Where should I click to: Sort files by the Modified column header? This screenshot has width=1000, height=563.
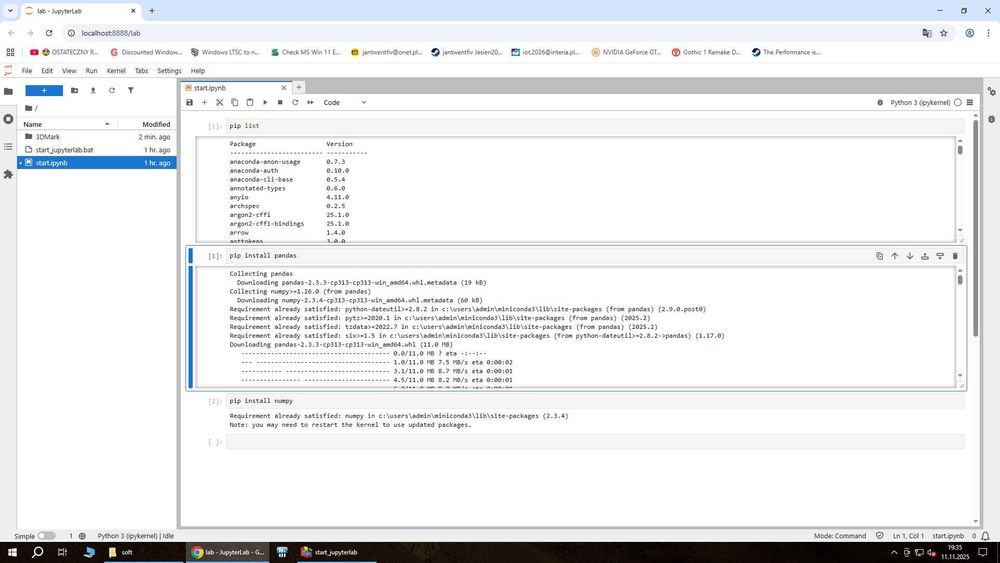tap(148, 124)
